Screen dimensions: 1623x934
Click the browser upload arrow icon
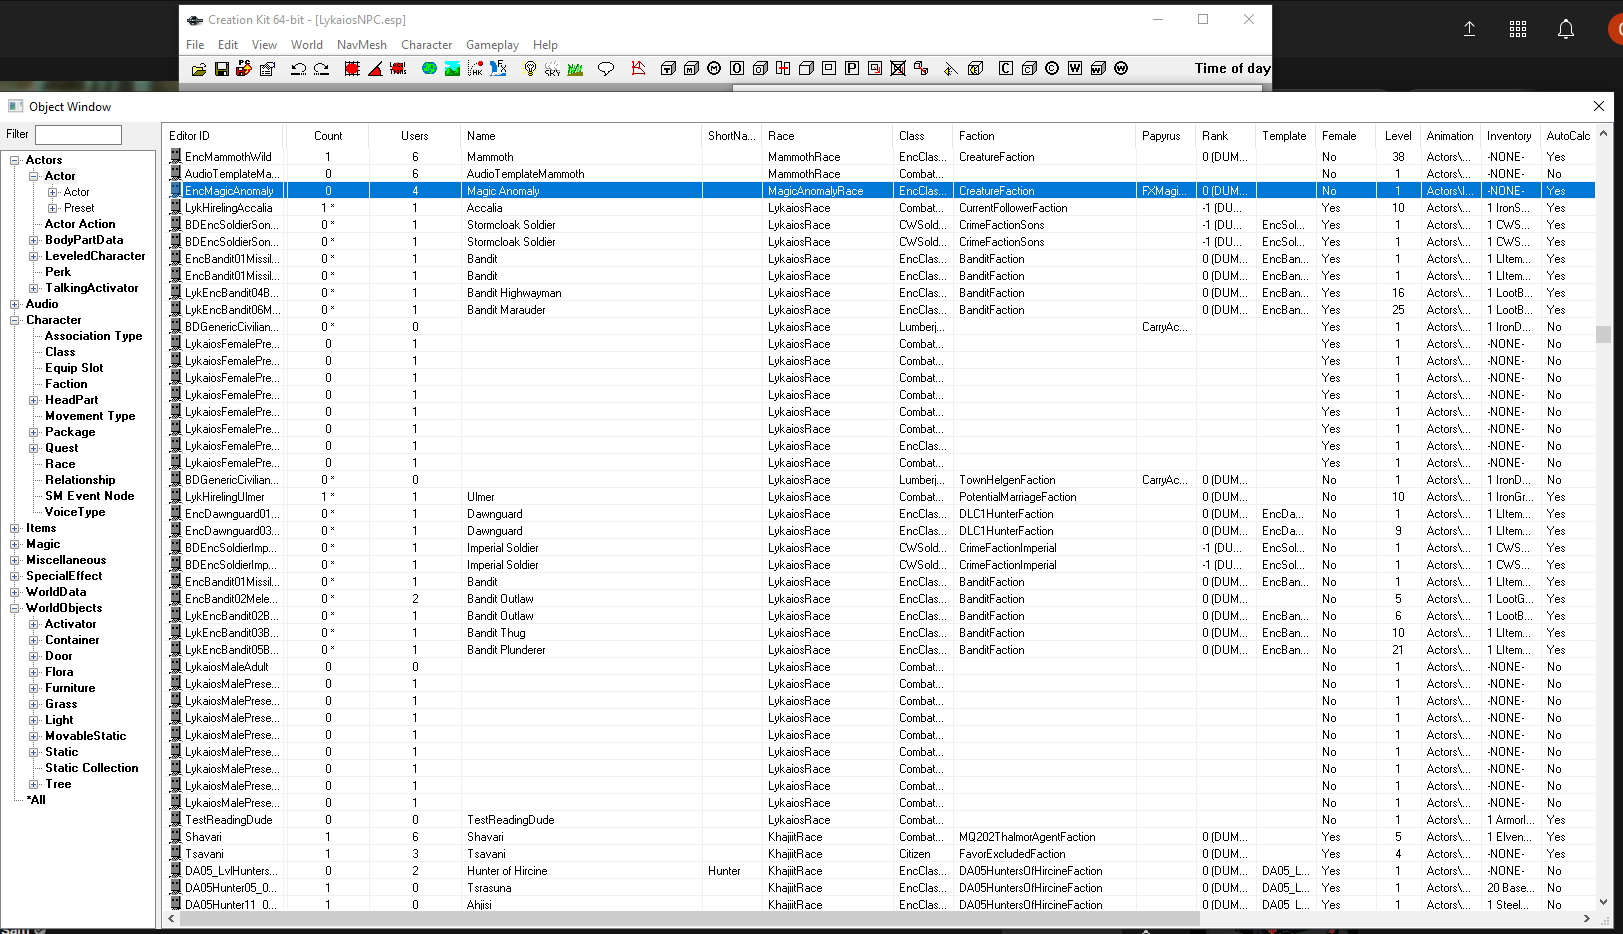1469,29
